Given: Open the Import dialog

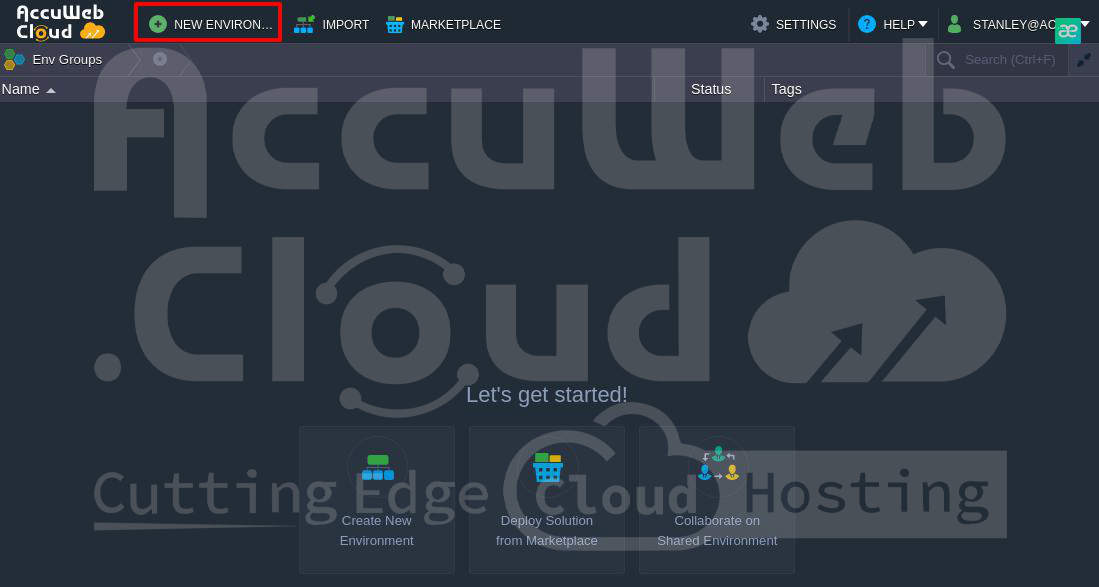Looking at the screenshot, I should [331, 24].
